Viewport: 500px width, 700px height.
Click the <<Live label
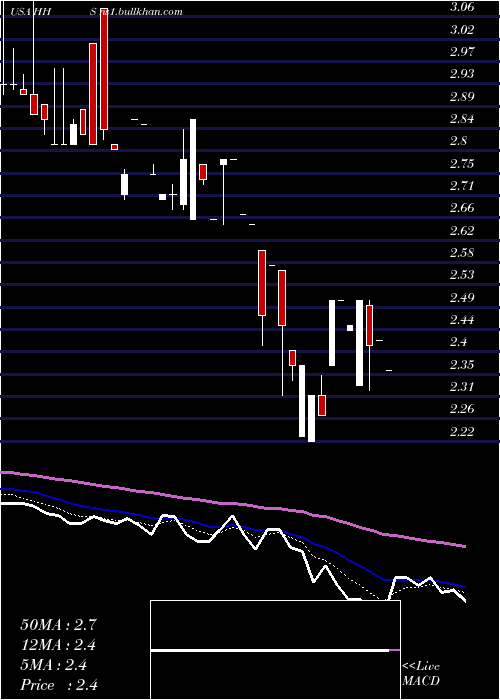[x=421, y=667]
